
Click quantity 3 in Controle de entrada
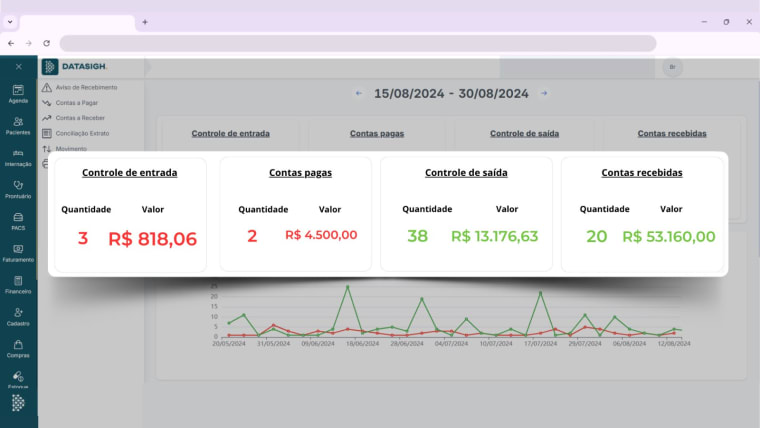coord(83,238)
